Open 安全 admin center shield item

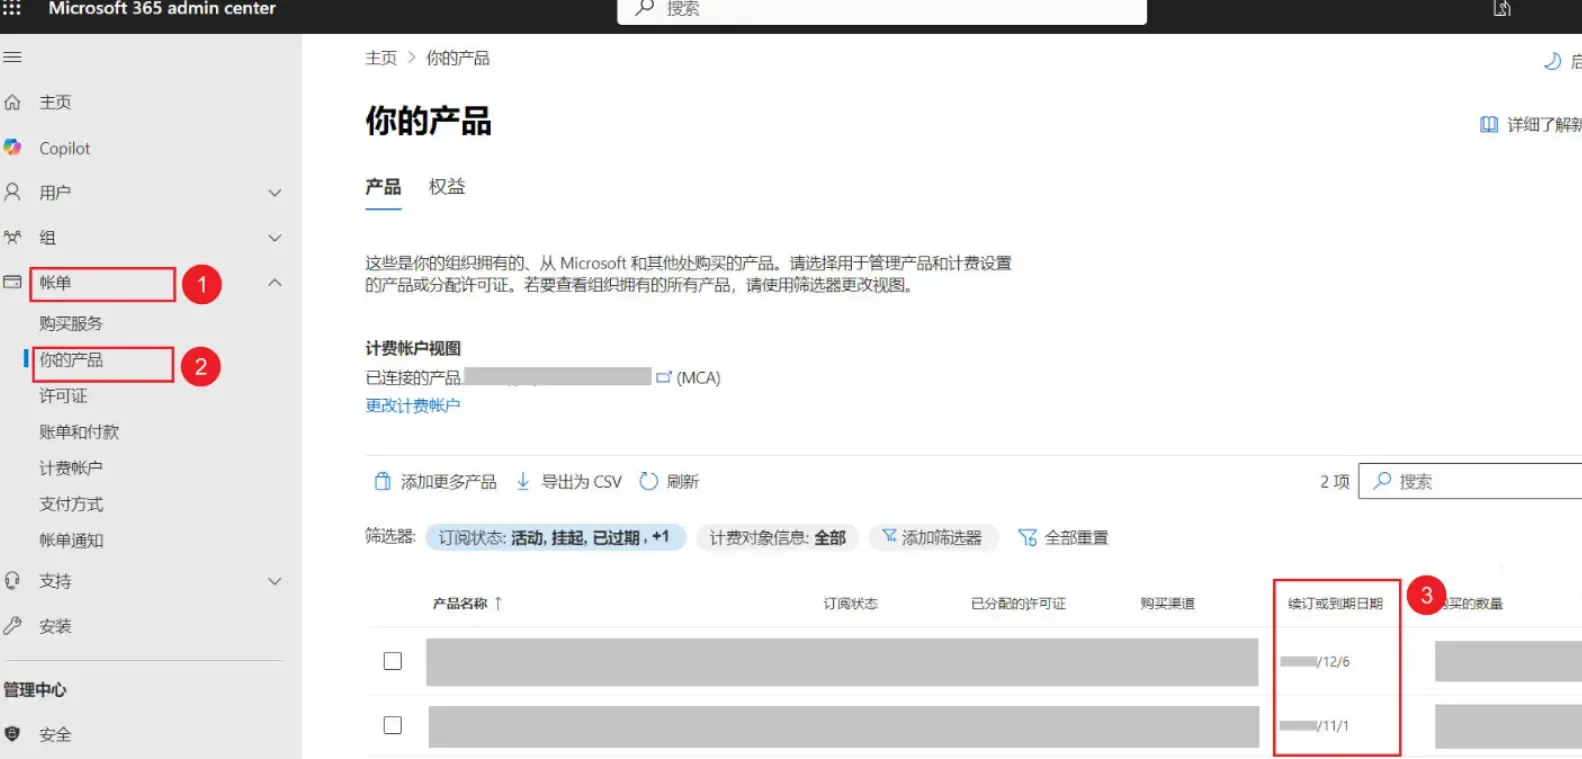(54, 734)
